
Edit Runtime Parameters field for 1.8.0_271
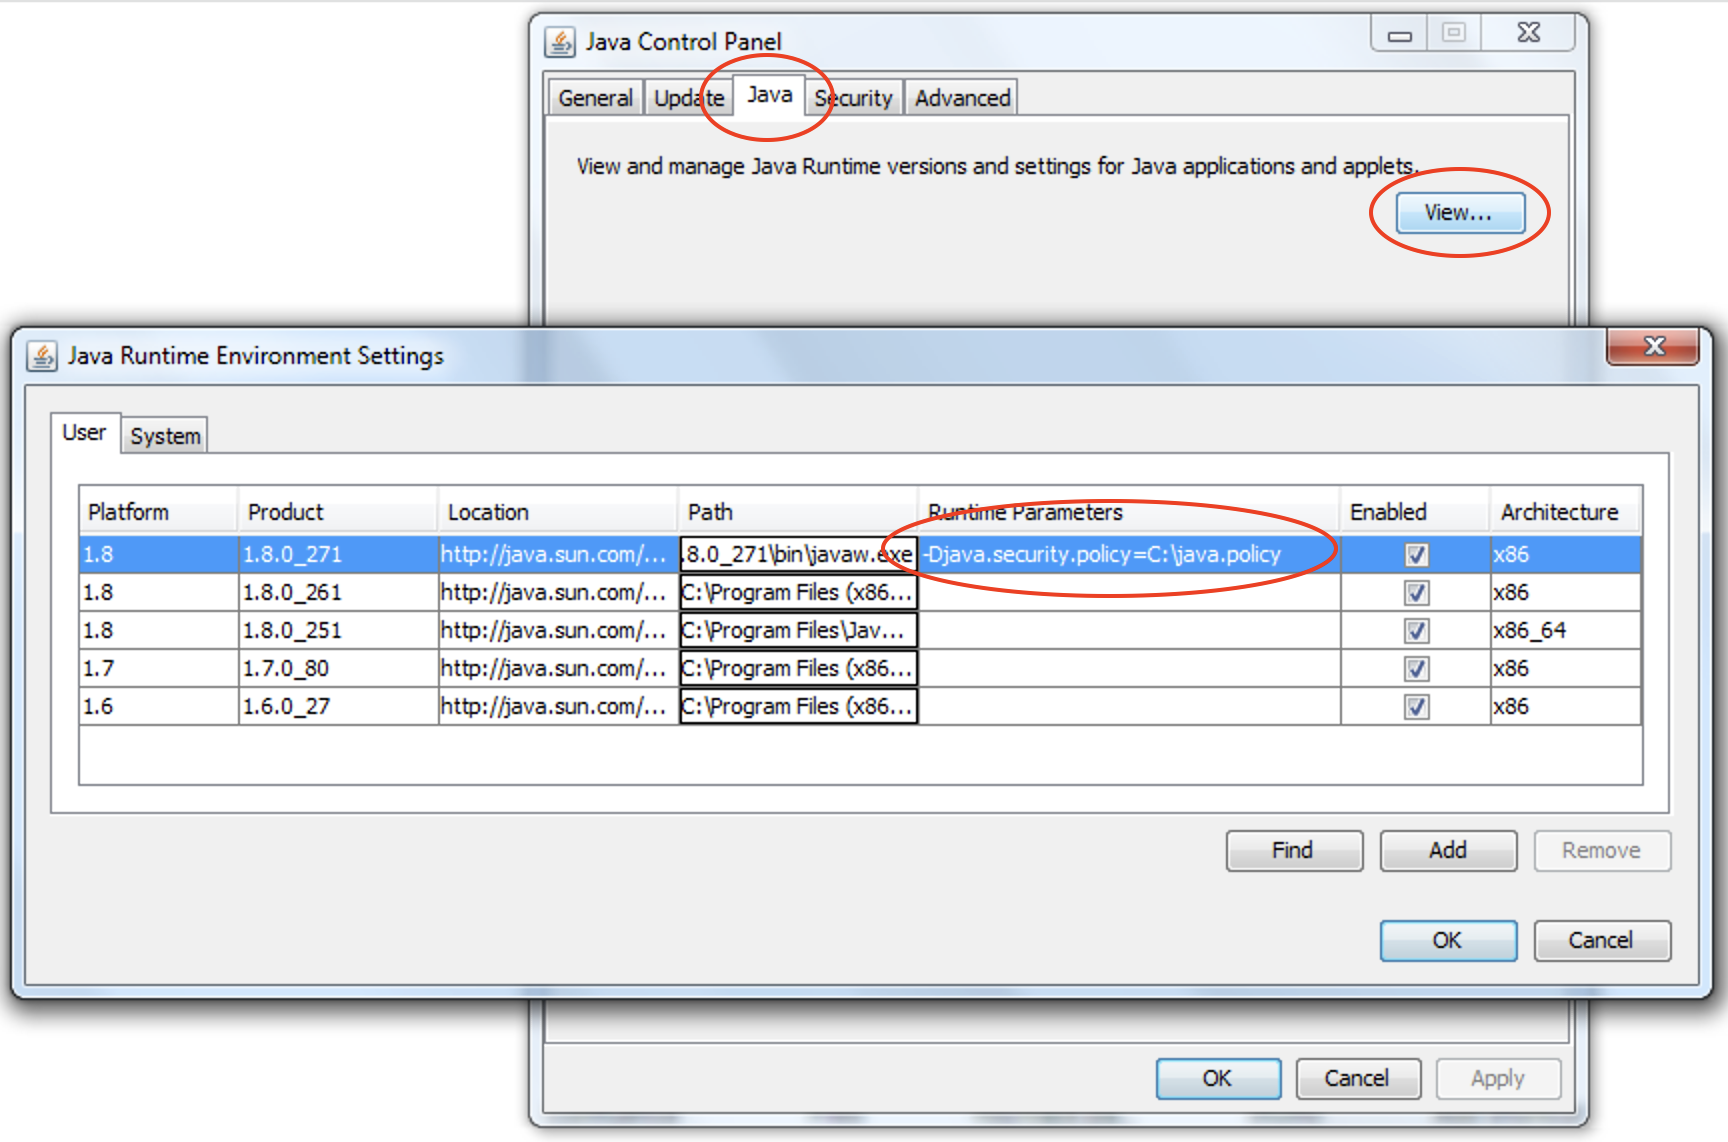pos(1128,555)
